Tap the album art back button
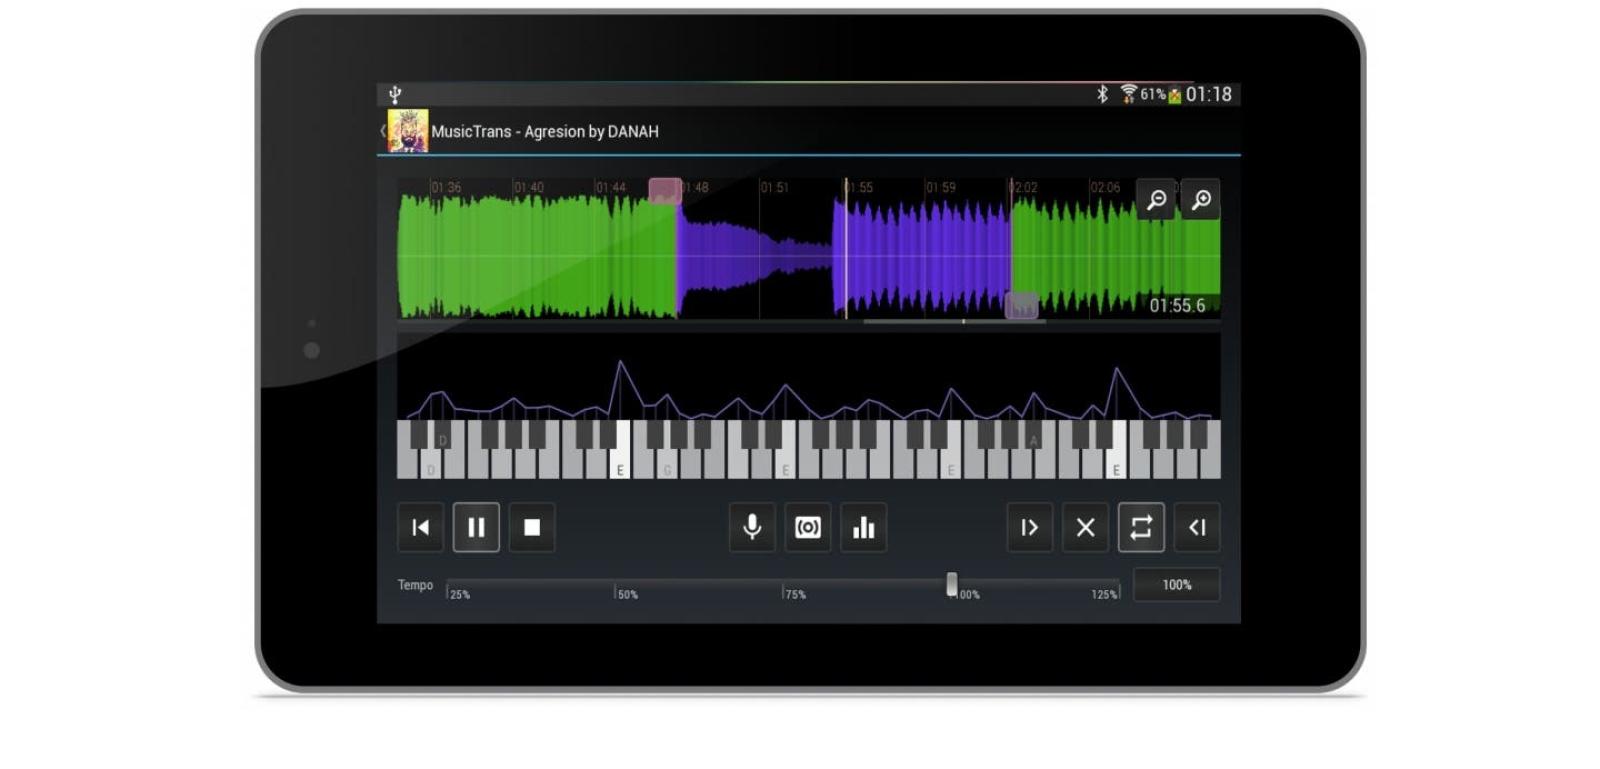This screenshot has width=1600, height=769. pos(405,131)
